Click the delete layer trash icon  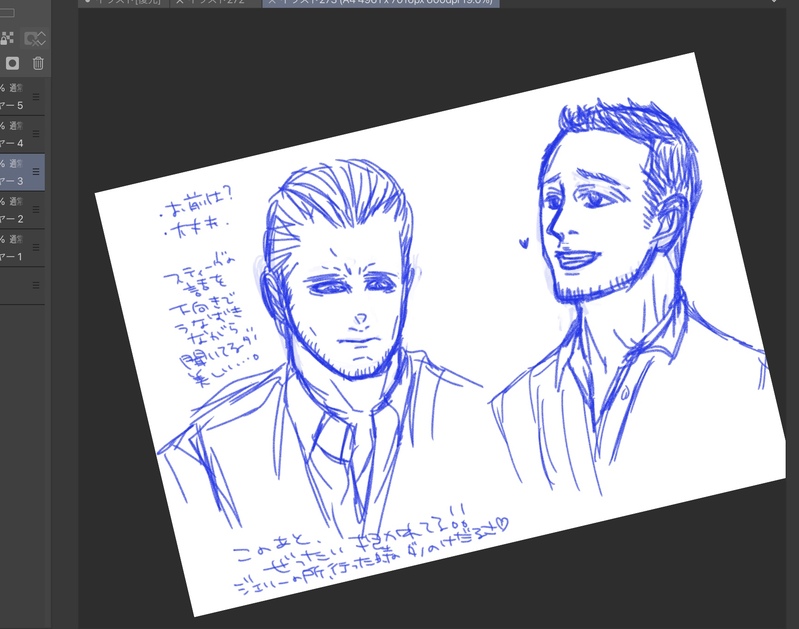click(x=38, y=63)
